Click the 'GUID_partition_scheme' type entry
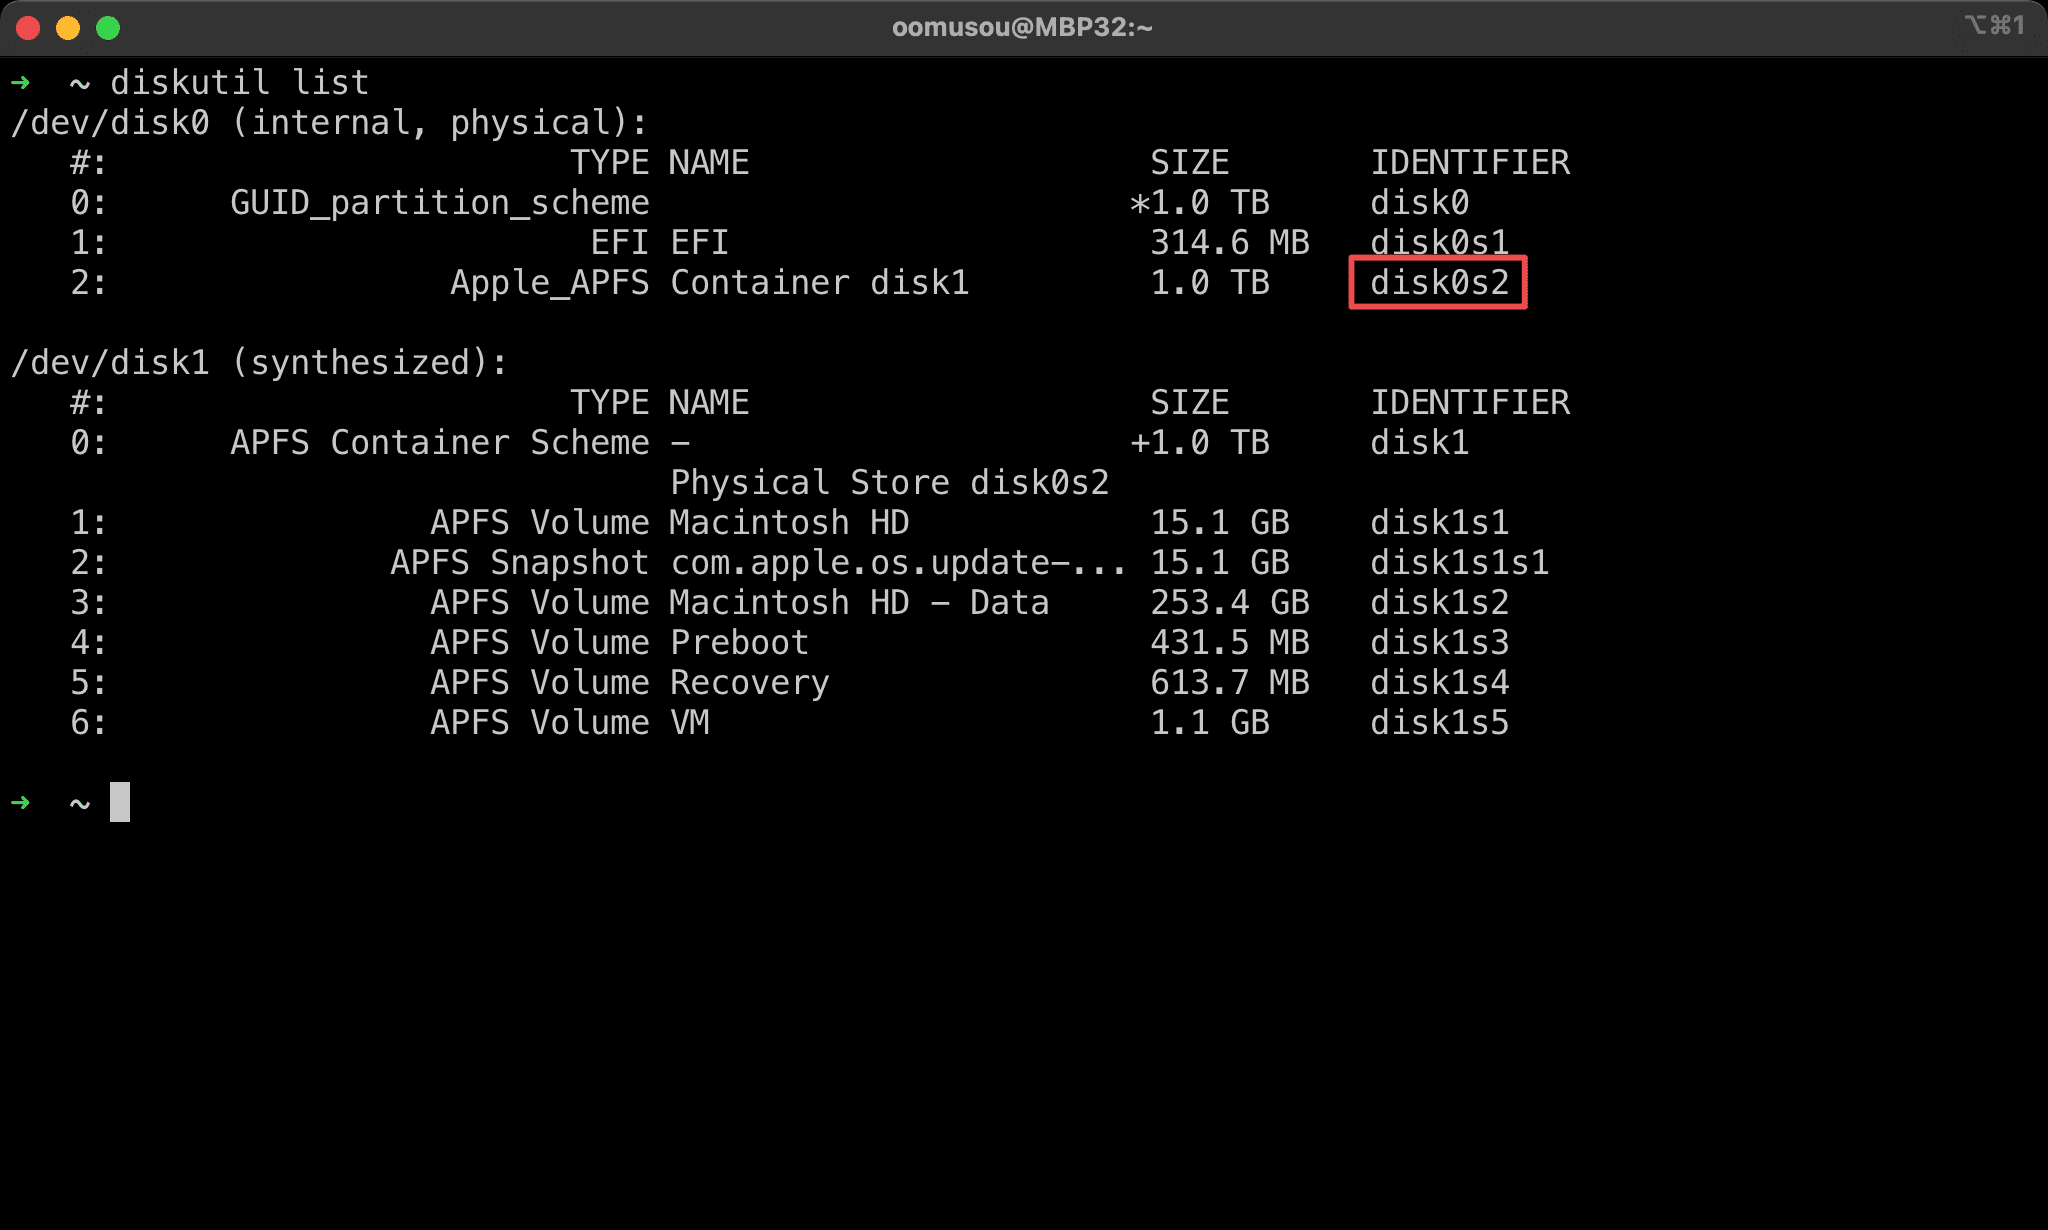2048x1230 pixels. [x=440, y=203]
